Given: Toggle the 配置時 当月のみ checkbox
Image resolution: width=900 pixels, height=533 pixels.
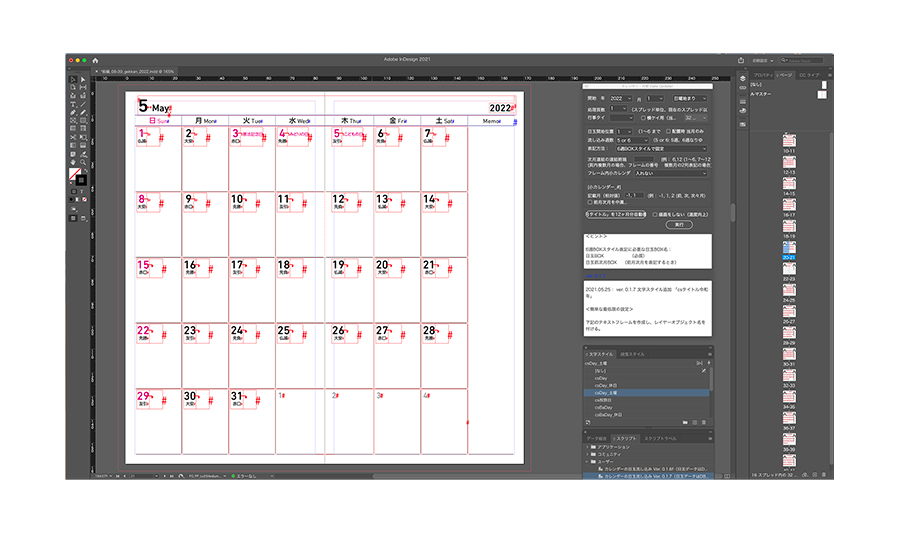Looking at the screenshot, I should click(x=668, y=131).
